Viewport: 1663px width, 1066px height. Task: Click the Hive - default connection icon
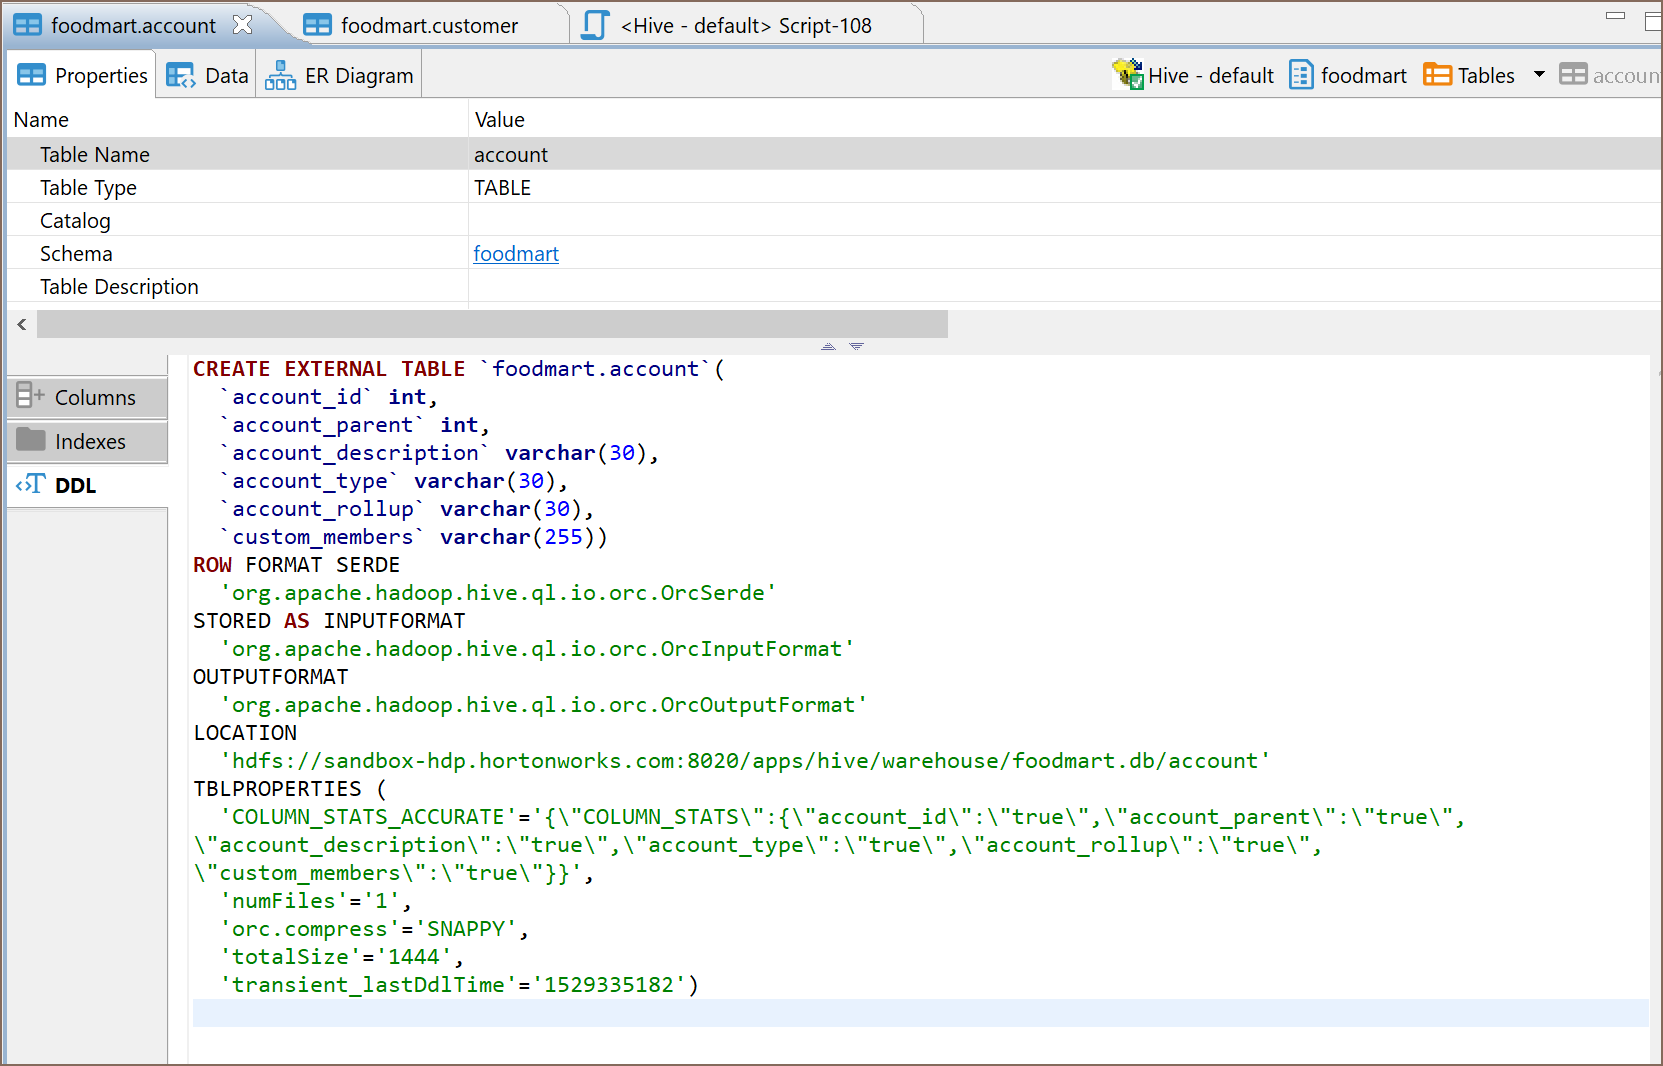coord(1127,75)
